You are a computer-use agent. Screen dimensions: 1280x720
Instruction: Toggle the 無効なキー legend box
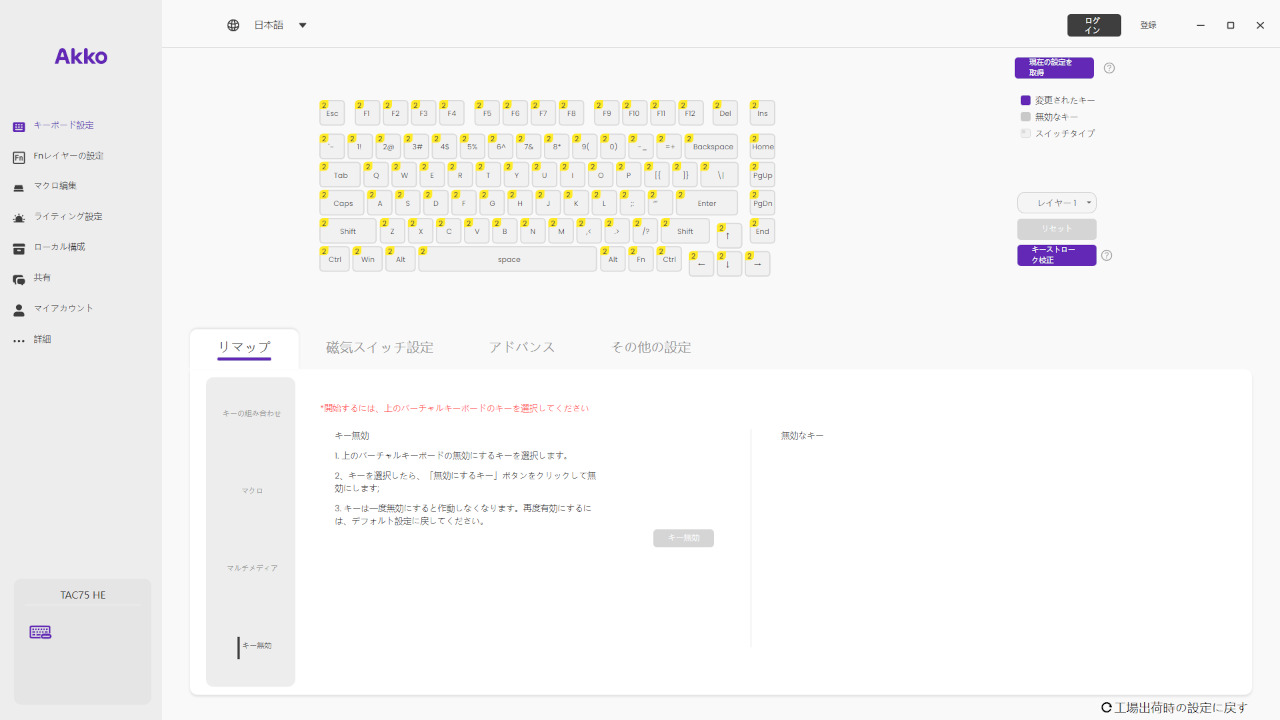(1025, 117)
